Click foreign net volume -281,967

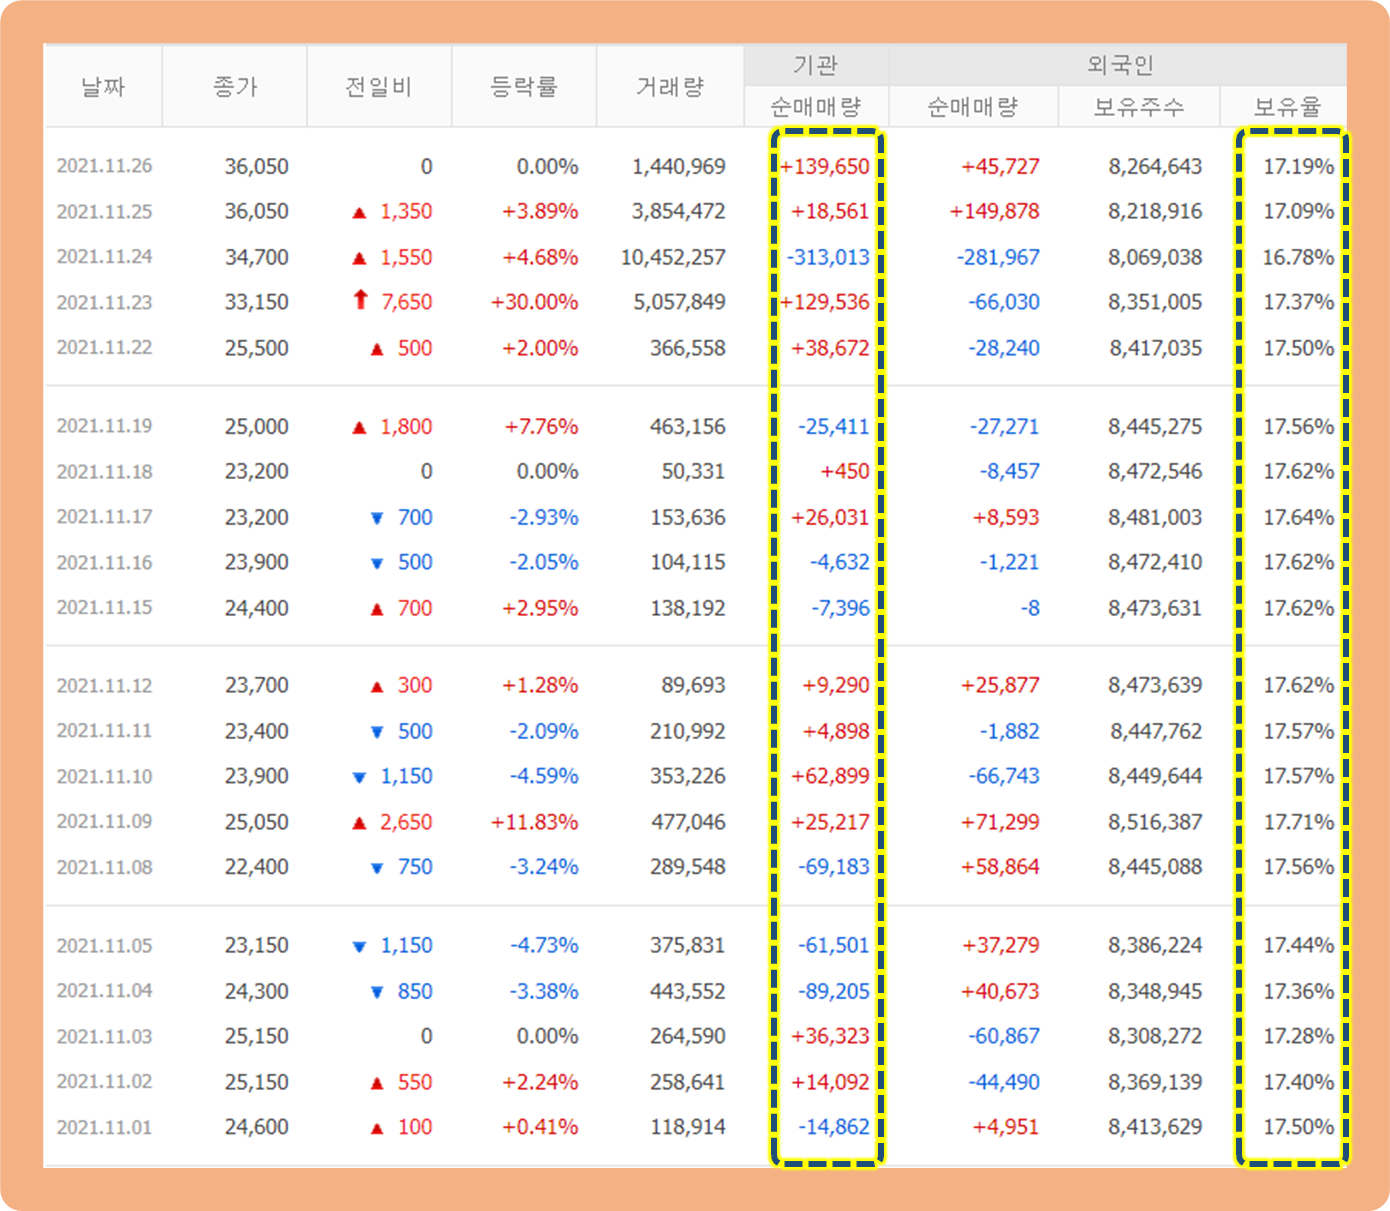(998, 257)
